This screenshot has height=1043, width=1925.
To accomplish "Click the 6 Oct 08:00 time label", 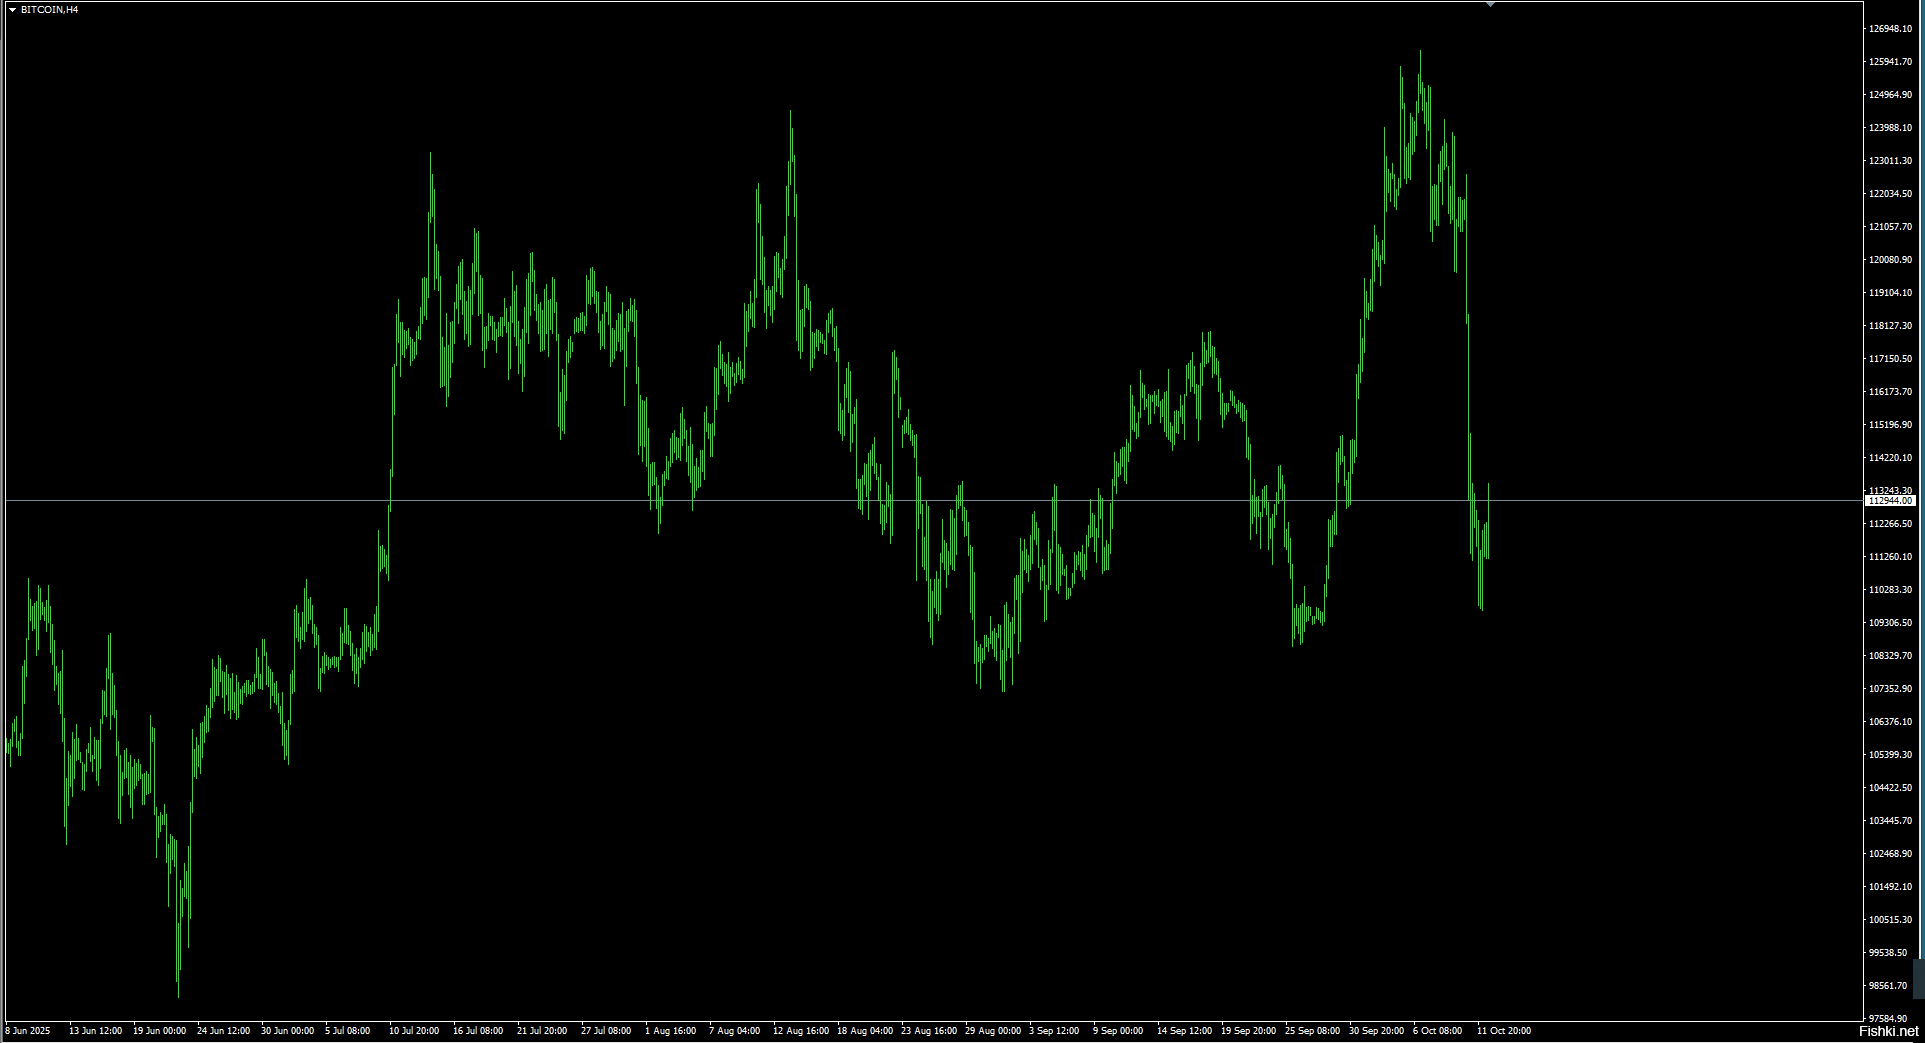I will pyautogui.click(x=1437, y=1031).
